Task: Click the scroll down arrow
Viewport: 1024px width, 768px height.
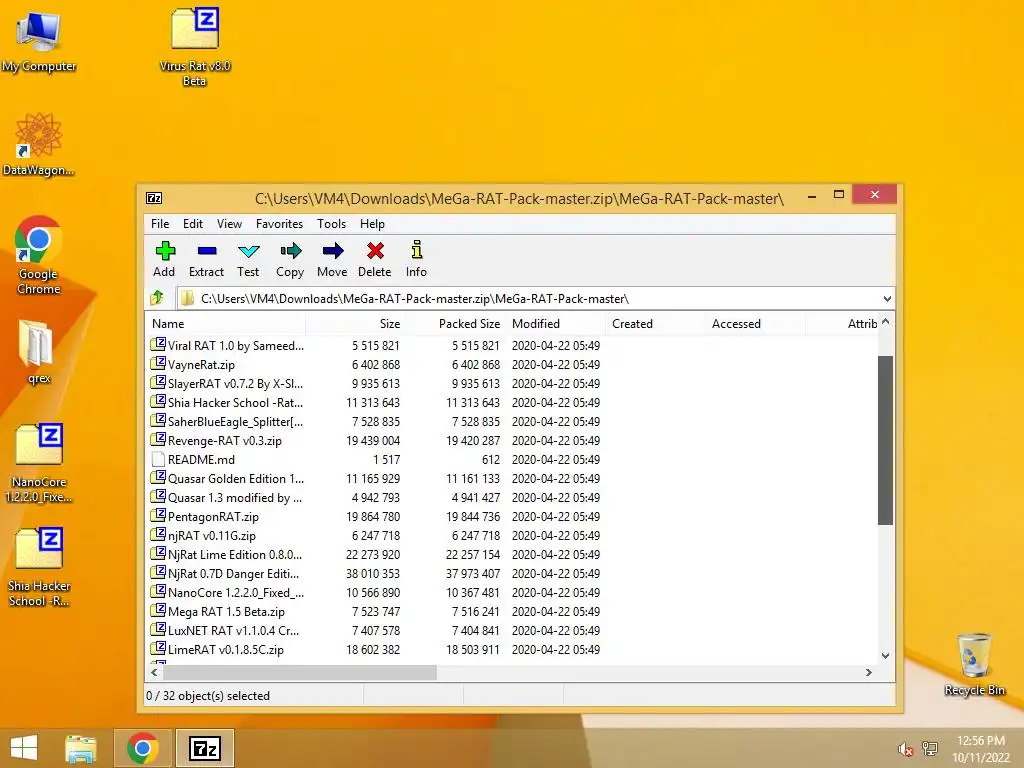Action: [x=886, y=656]
